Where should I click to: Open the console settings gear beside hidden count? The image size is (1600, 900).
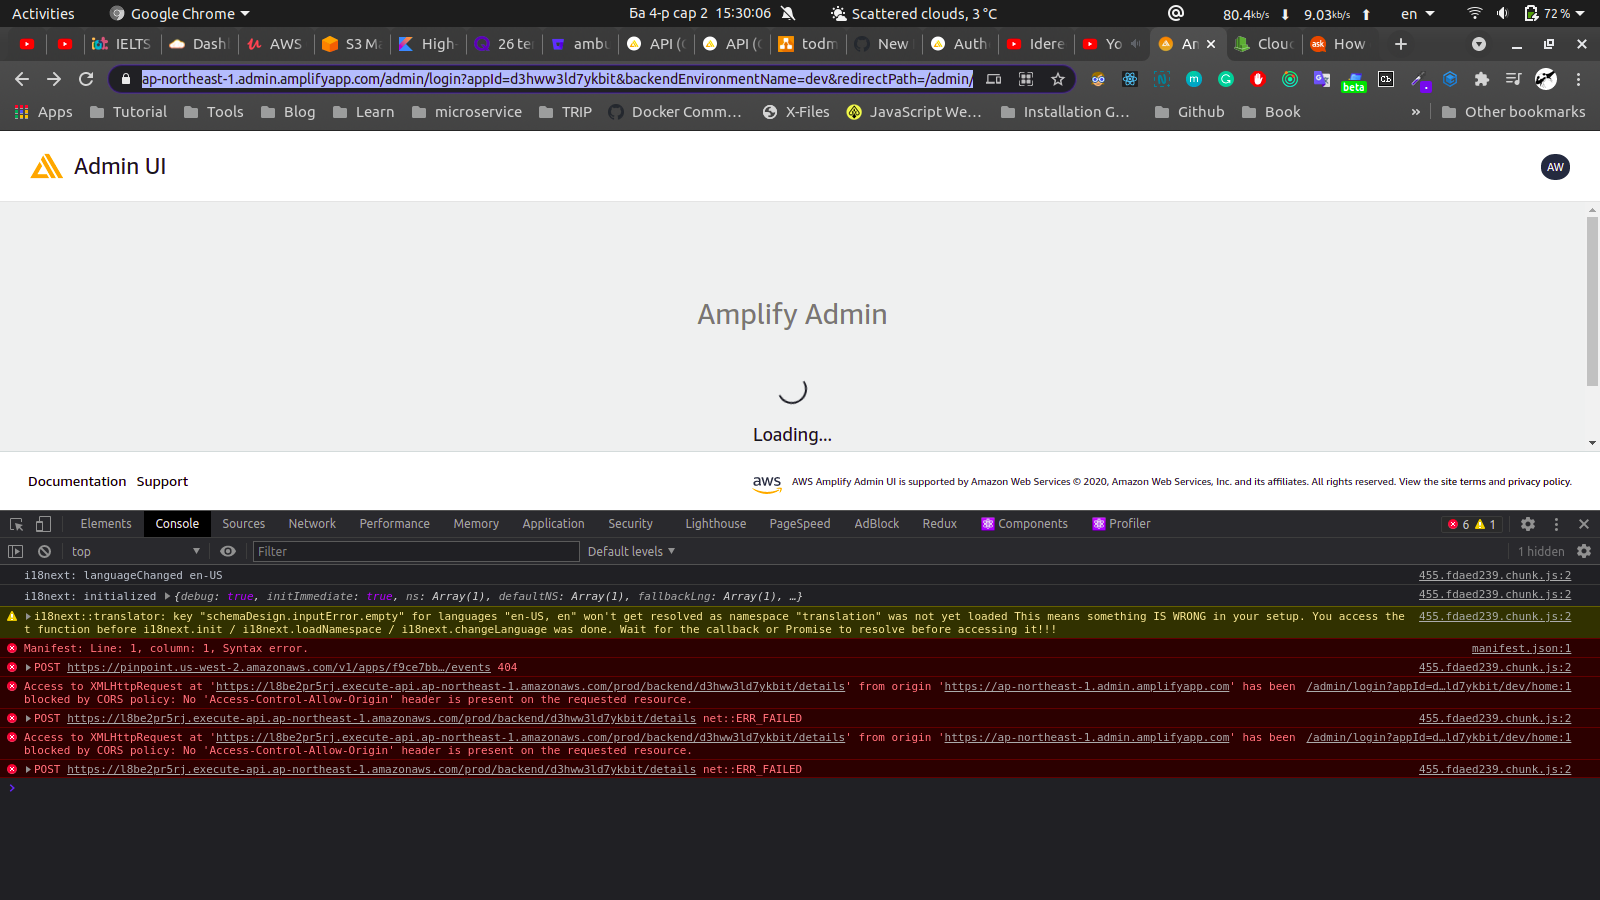(x=1584, y=551)
